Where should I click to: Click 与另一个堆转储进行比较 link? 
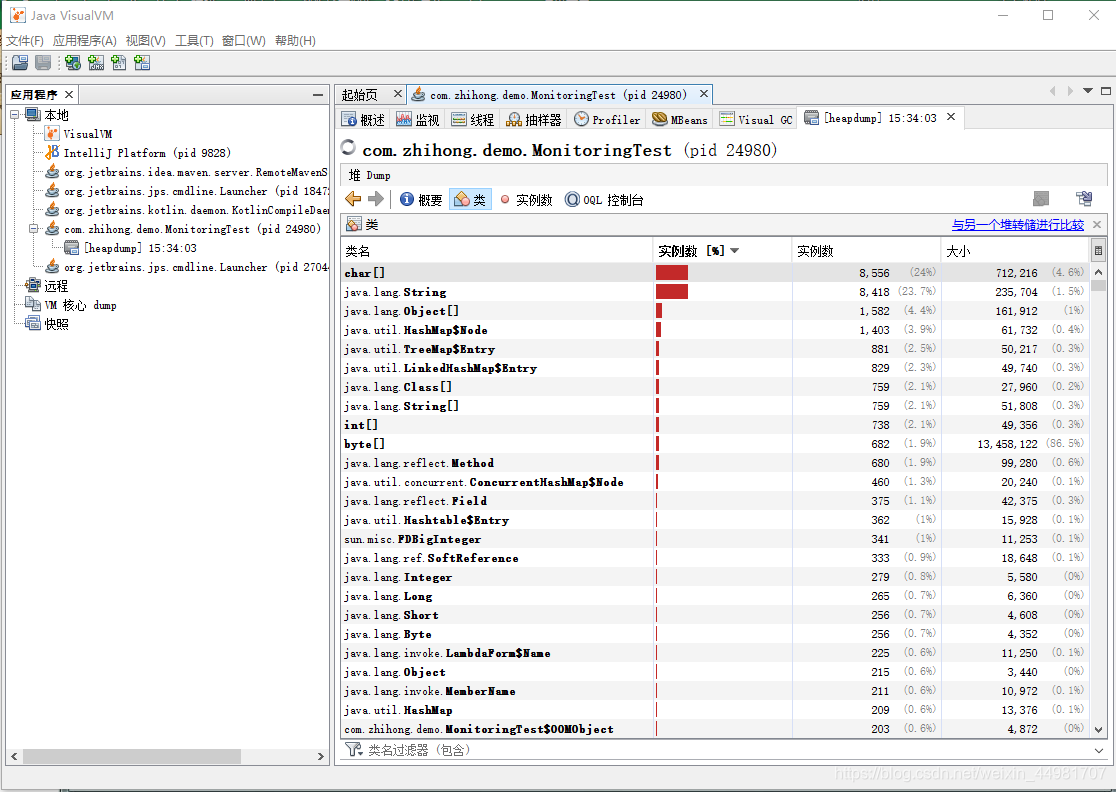click(1018, 225)
